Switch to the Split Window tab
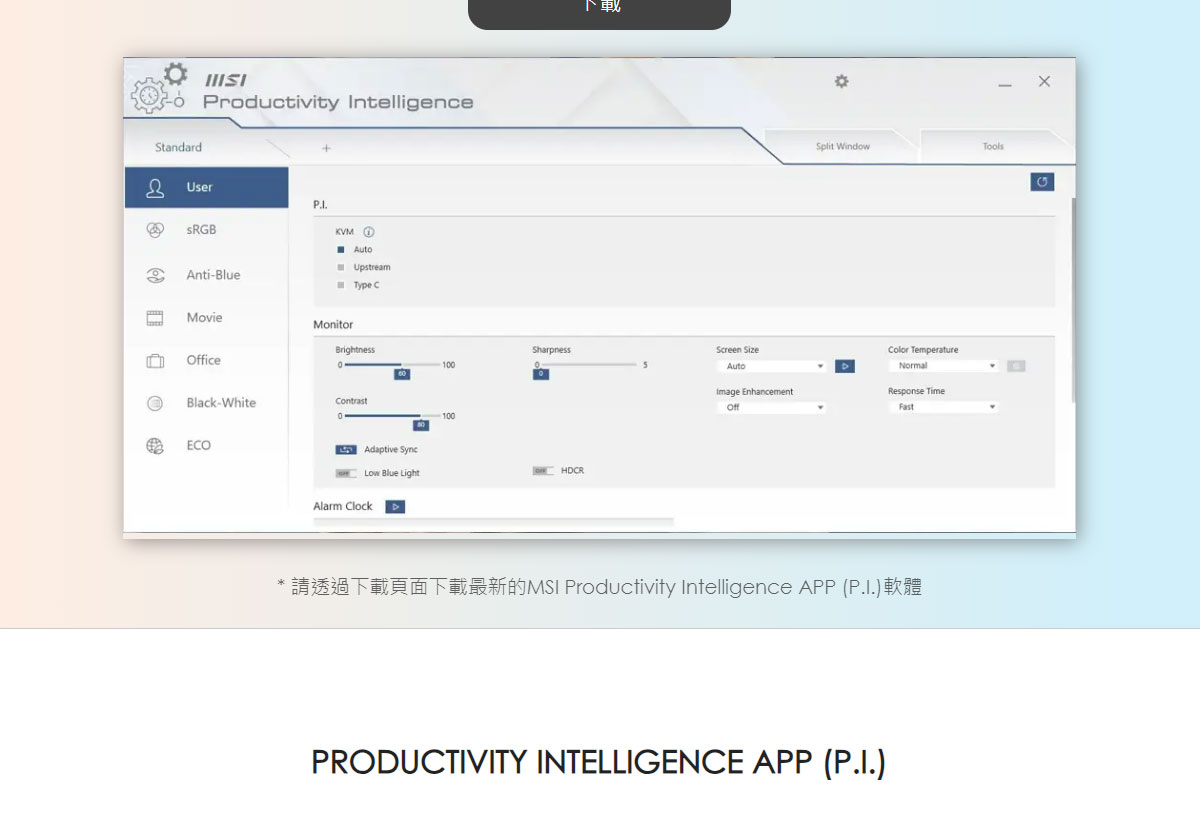Image resolution: width=1200 pixels, height=822 pixels. 843,146
